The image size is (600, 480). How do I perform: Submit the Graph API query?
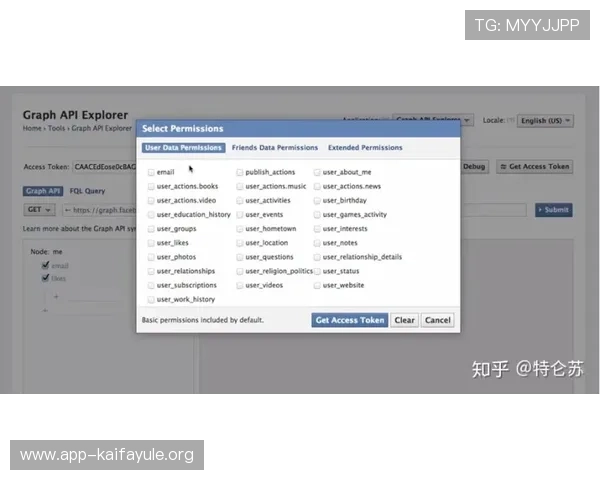click(x=554, y=210)
